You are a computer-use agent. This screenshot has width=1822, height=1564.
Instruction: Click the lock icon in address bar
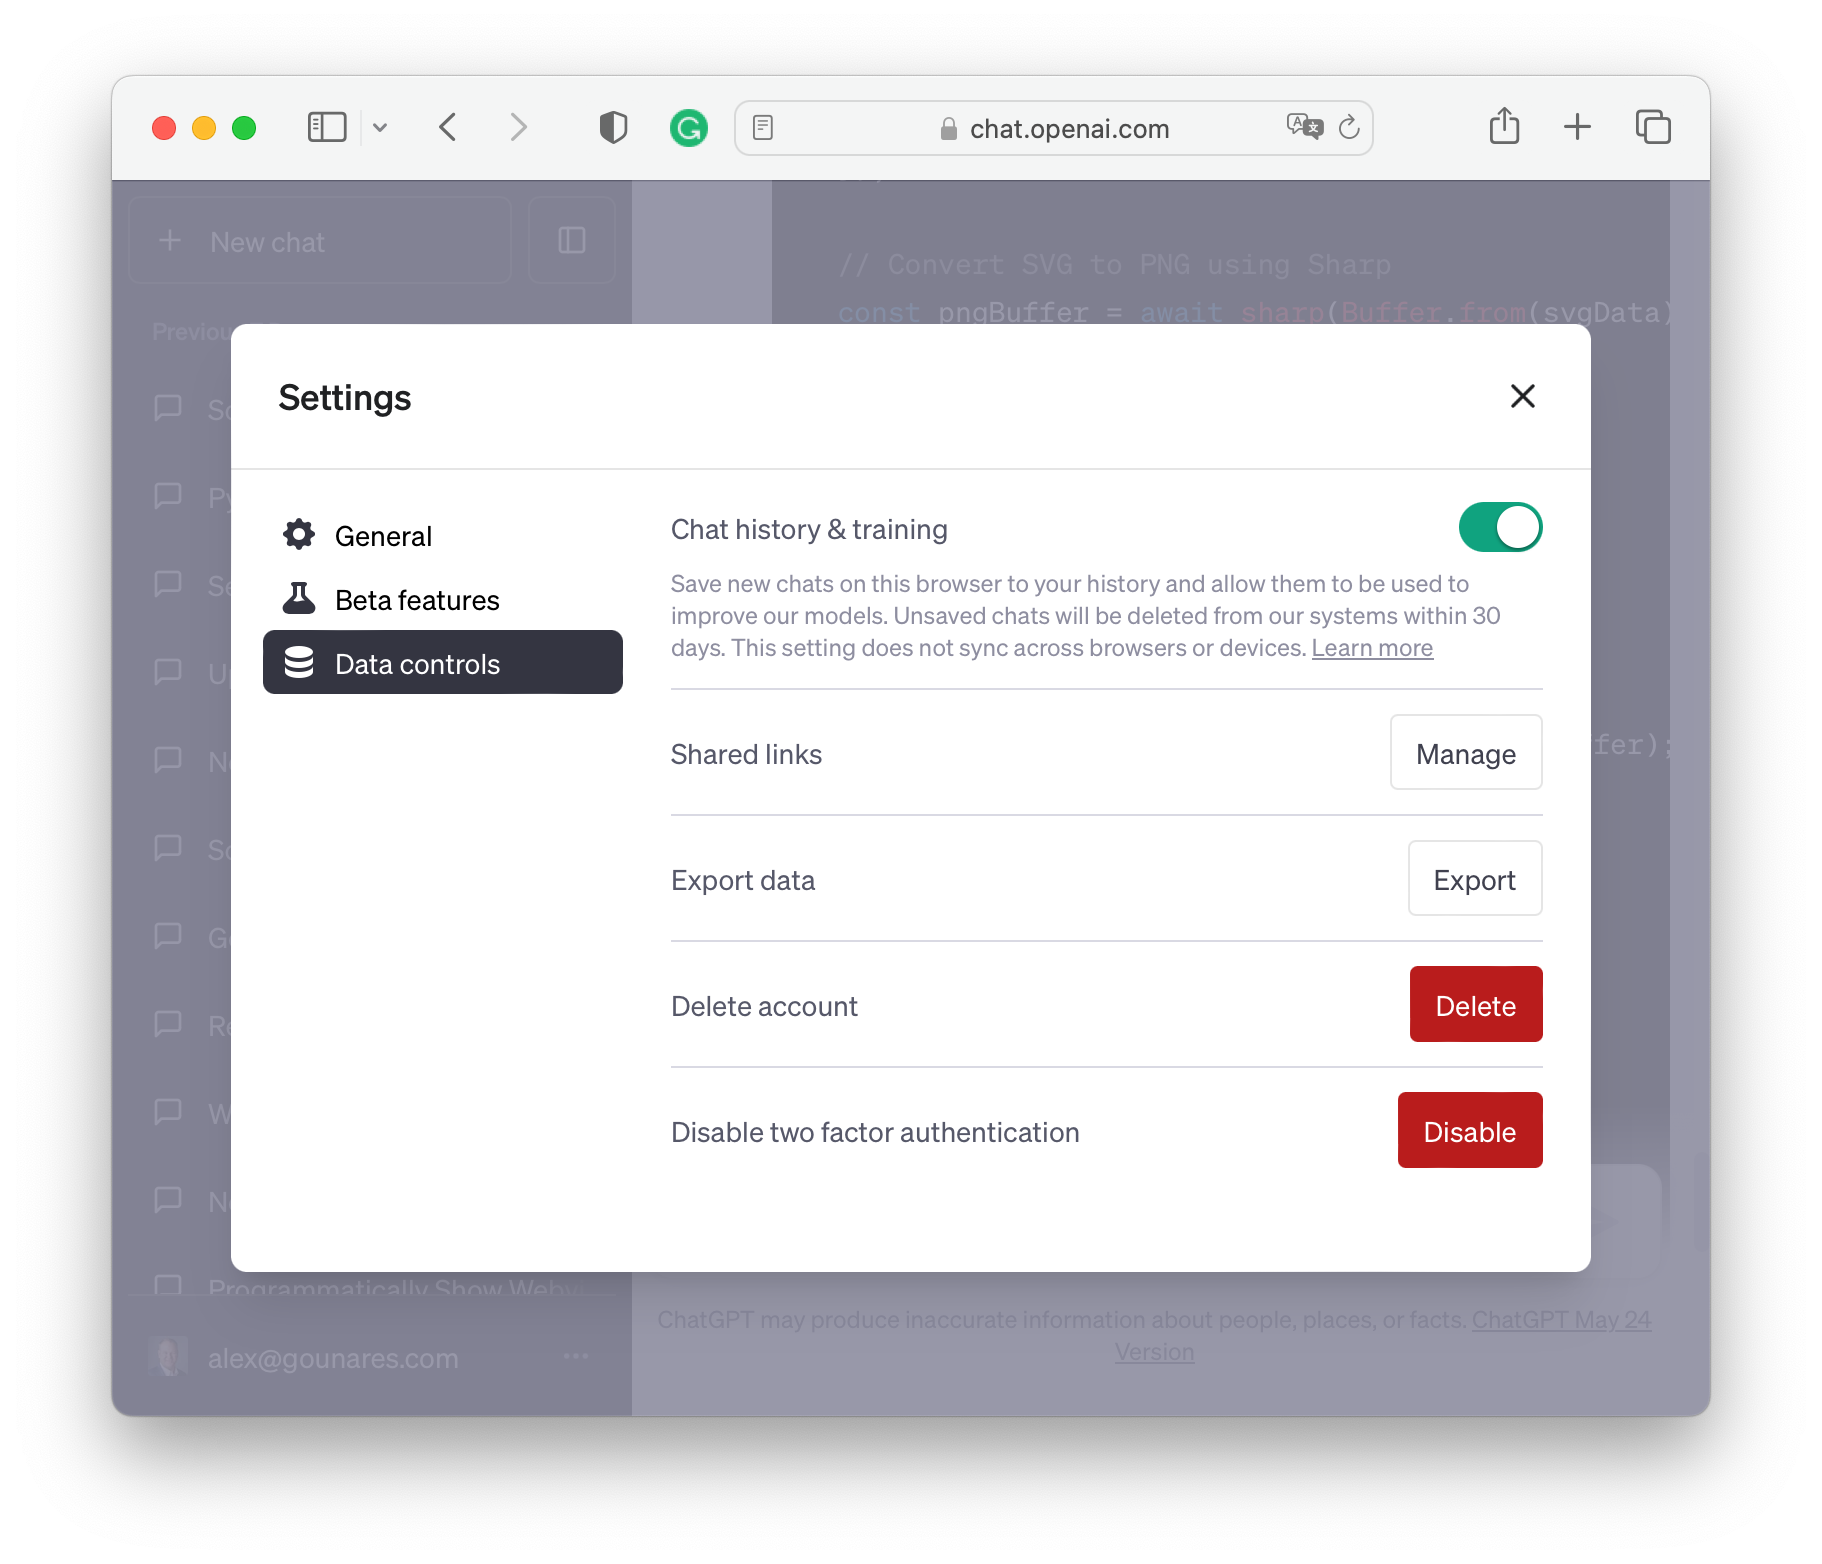click(948, 129)
